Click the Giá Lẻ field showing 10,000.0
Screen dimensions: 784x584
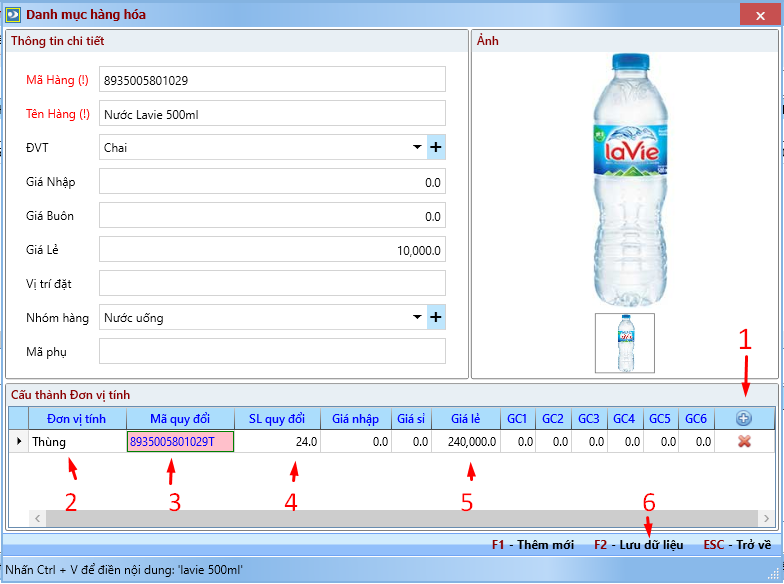click(272, 250)
